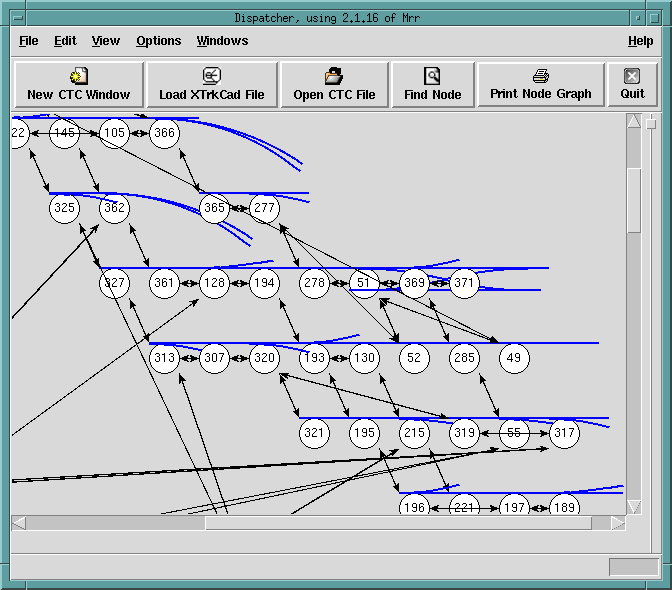
Task: Select node 221 in the graph
Action: pyautogui.click(x=464, y=505)
